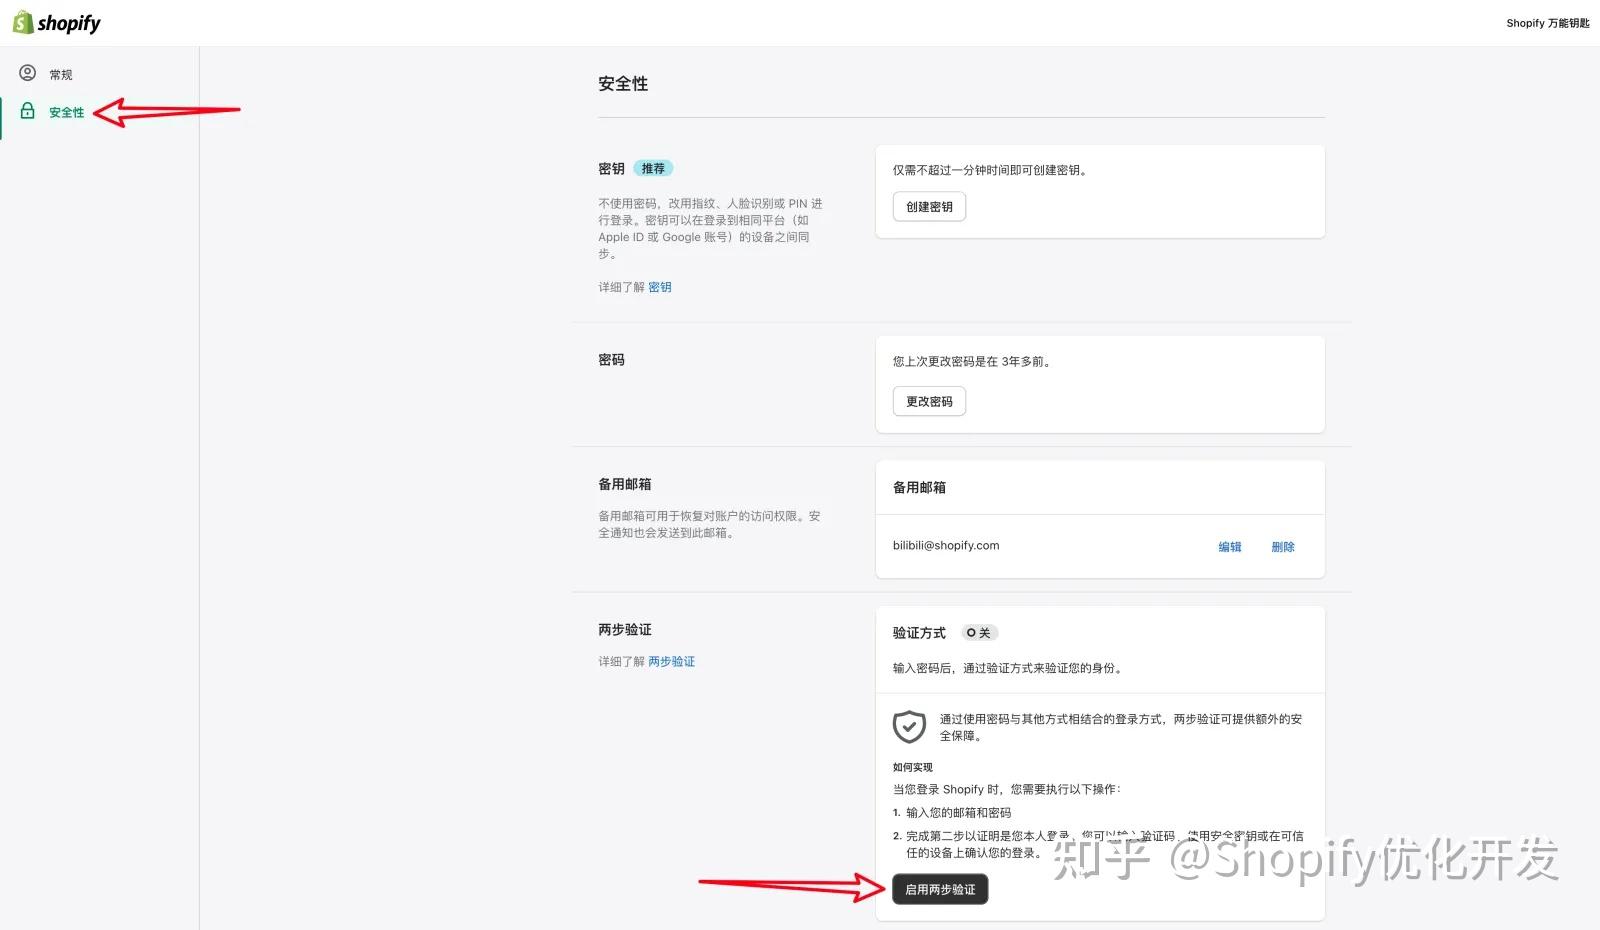Click the 验证方式 card title
The width and height of the screenshot is (1600, 930).
click(919, 633)
